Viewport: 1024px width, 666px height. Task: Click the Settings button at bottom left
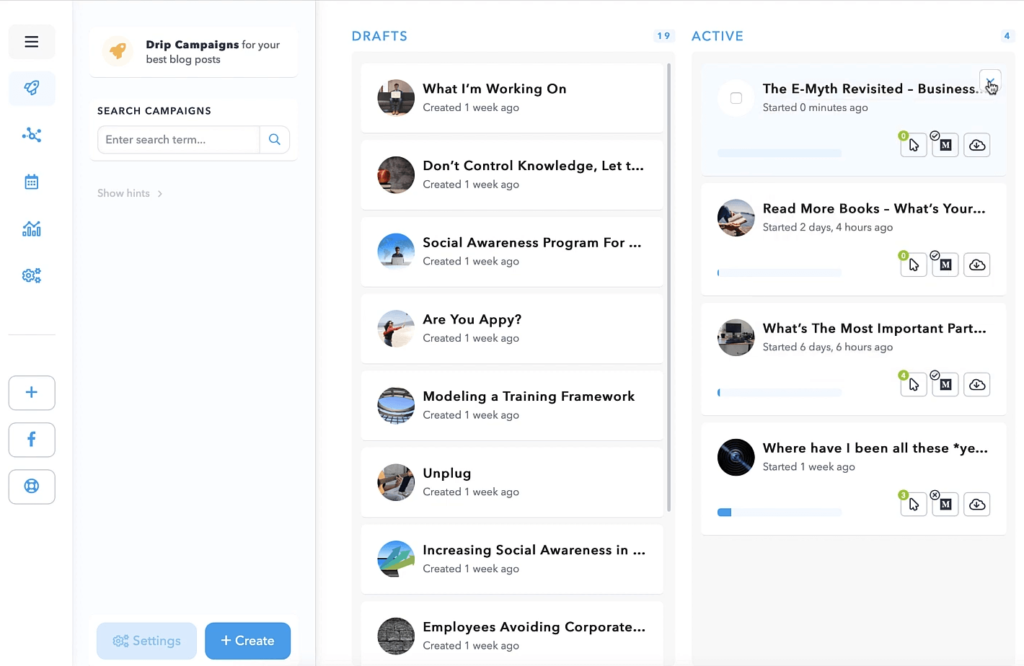point(147,641)
